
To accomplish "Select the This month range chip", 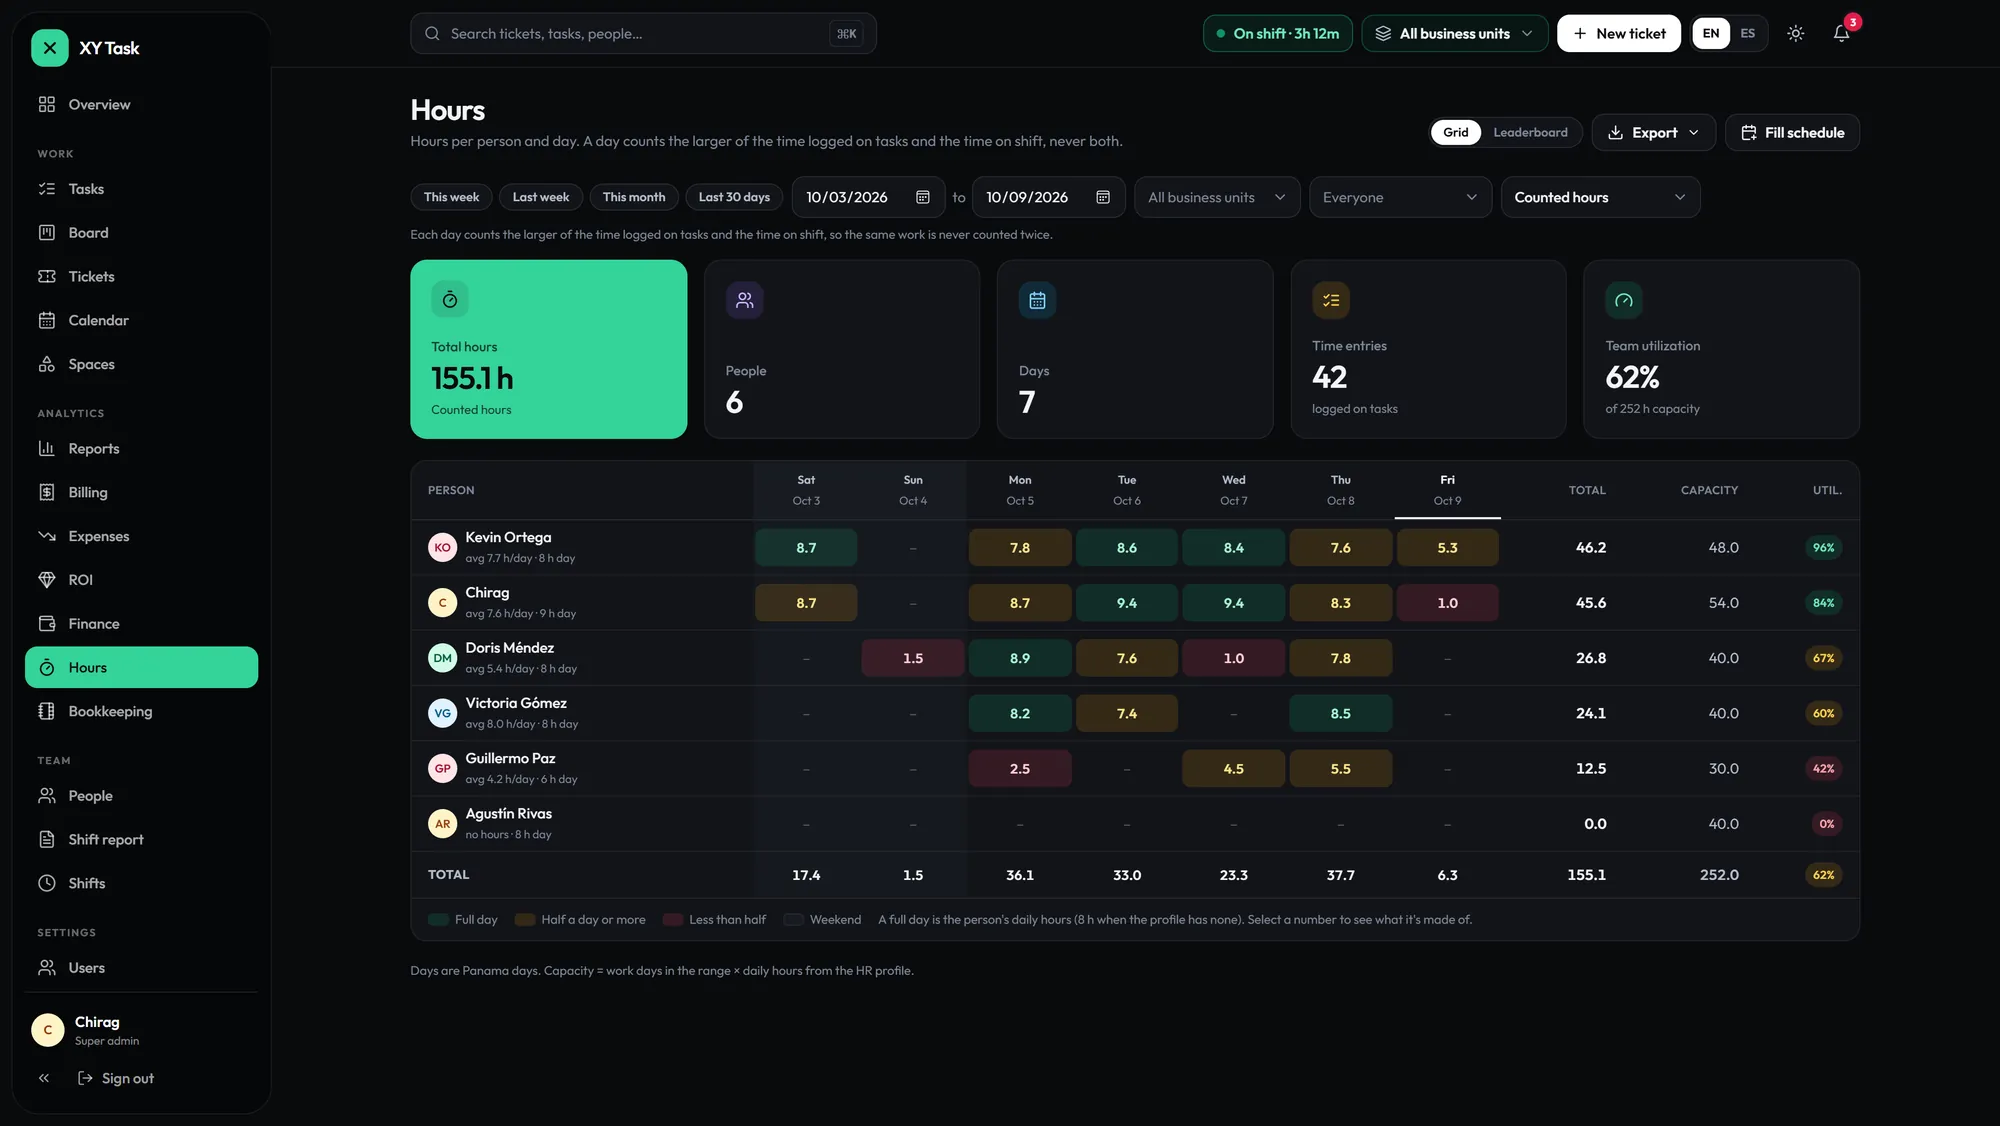I will pyautogui.click(x=634, y=197).
